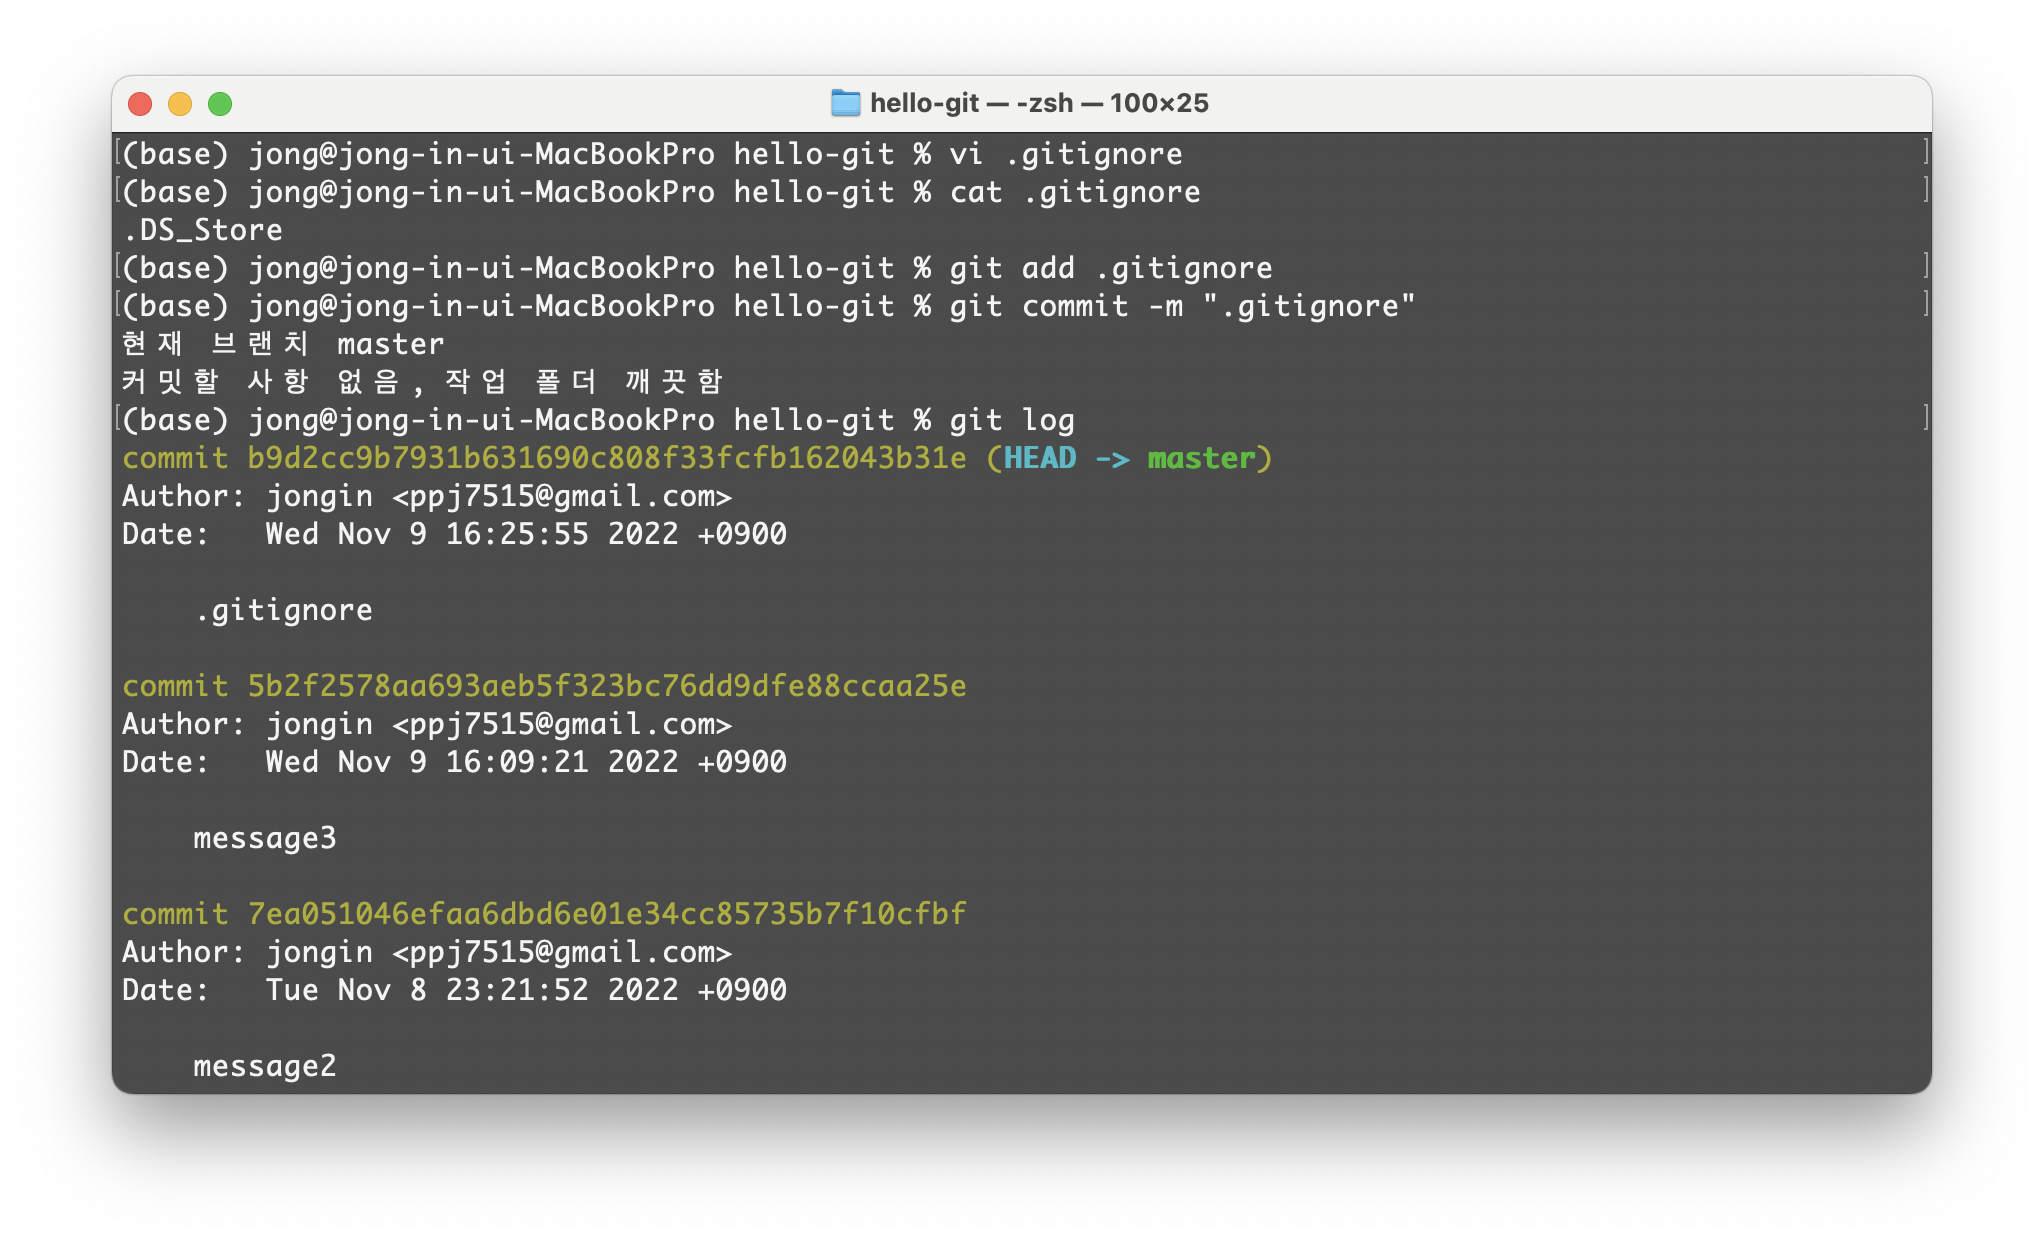
Task: Click the email address under first commit
Action: 562,496
